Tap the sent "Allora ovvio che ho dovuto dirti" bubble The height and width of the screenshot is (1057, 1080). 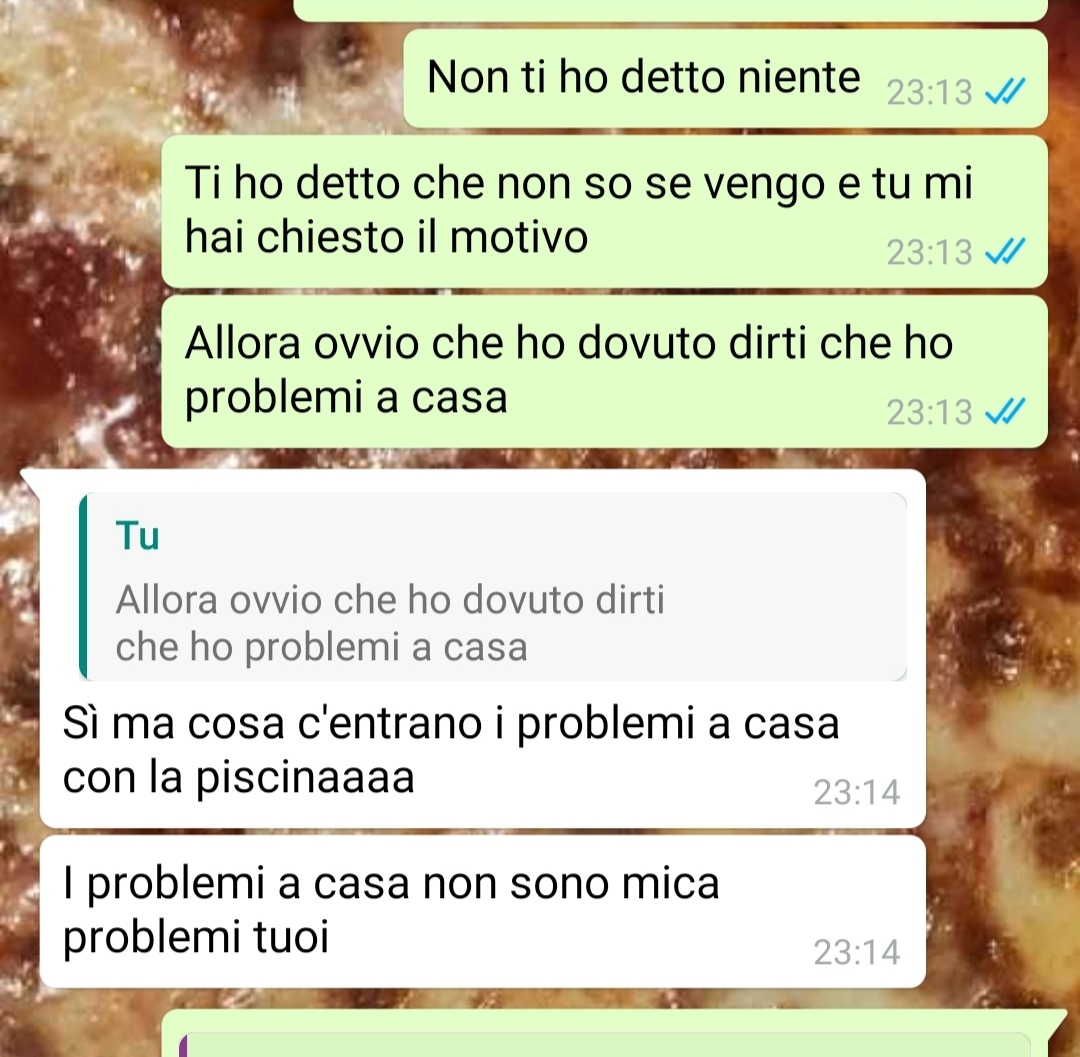tap(604, 371)
